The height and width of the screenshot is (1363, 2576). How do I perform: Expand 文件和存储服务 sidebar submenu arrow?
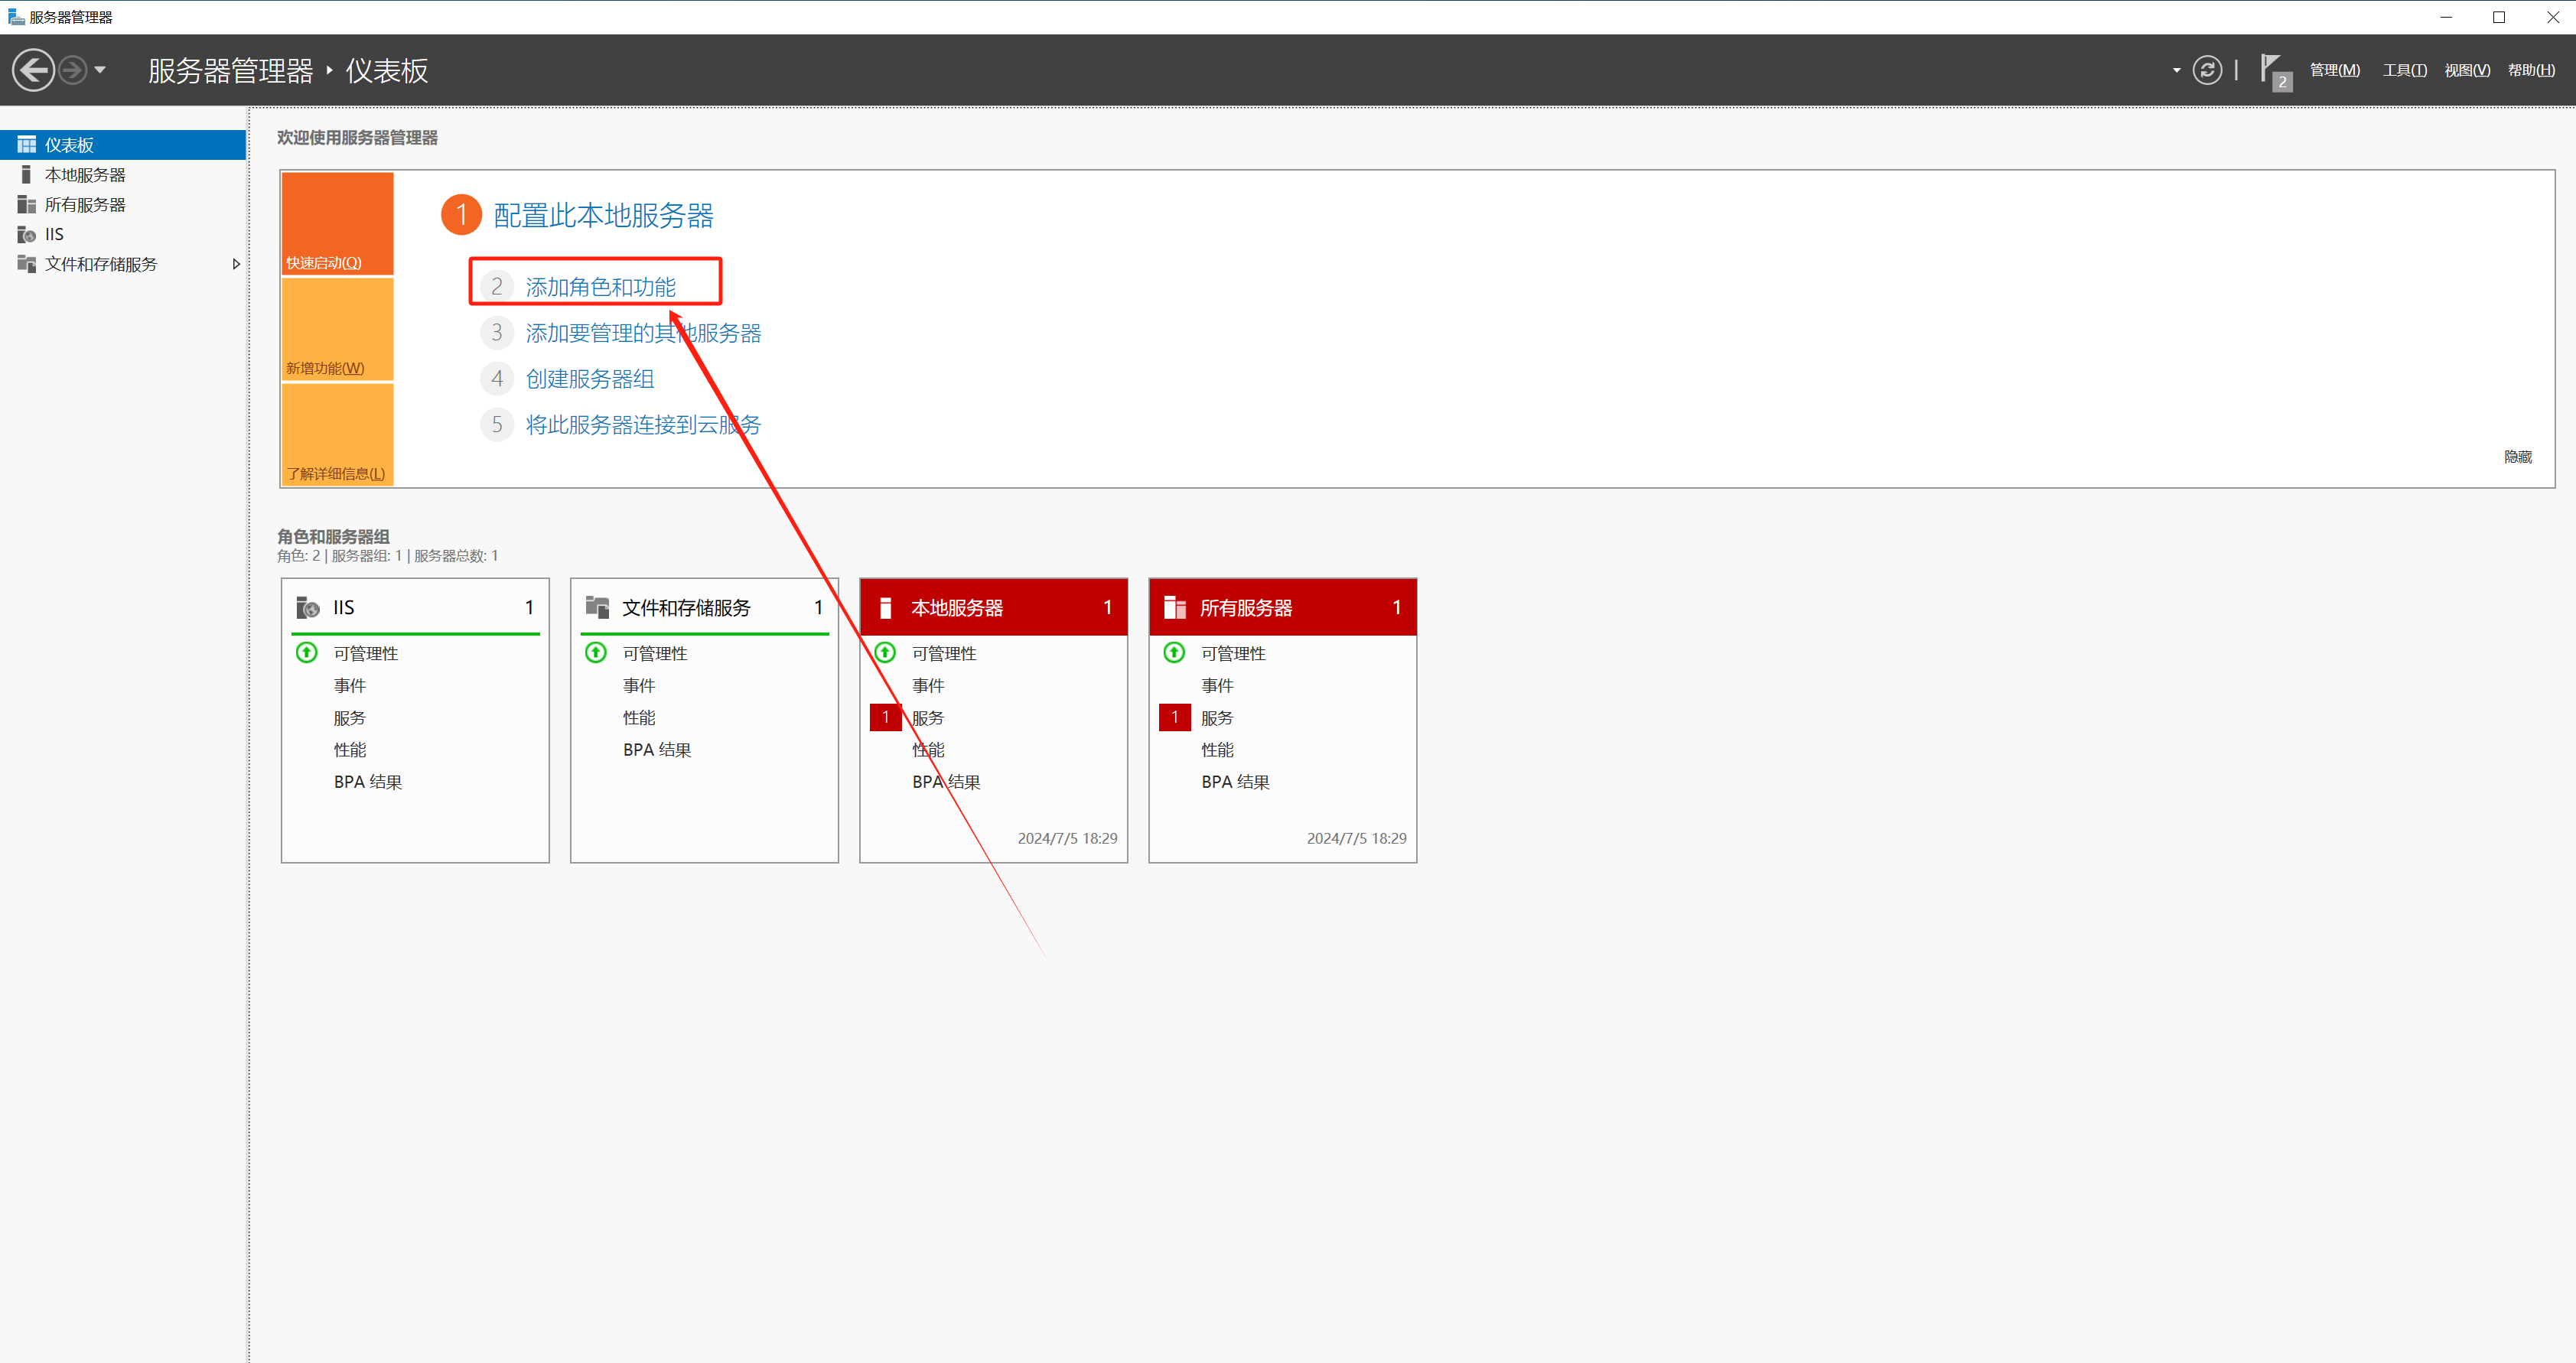click(x=236, y=264)
